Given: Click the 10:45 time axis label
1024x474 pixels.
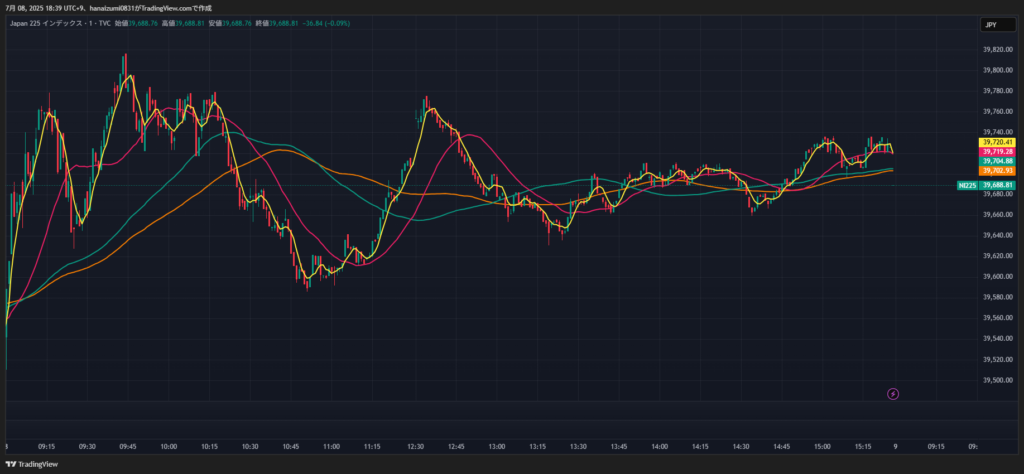Looking at the screenshot, I should tap(291, 447).
